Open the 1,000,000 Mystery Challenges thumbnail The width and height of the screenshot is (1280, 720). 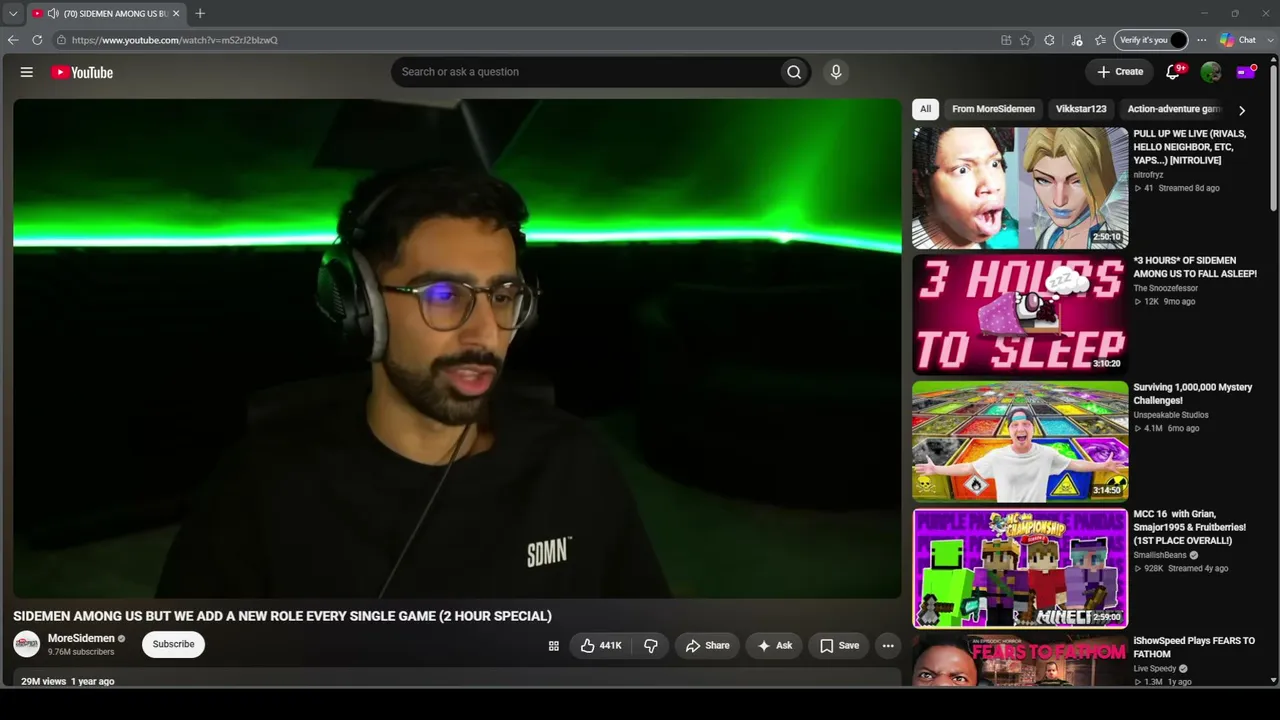coord(1020,441)
